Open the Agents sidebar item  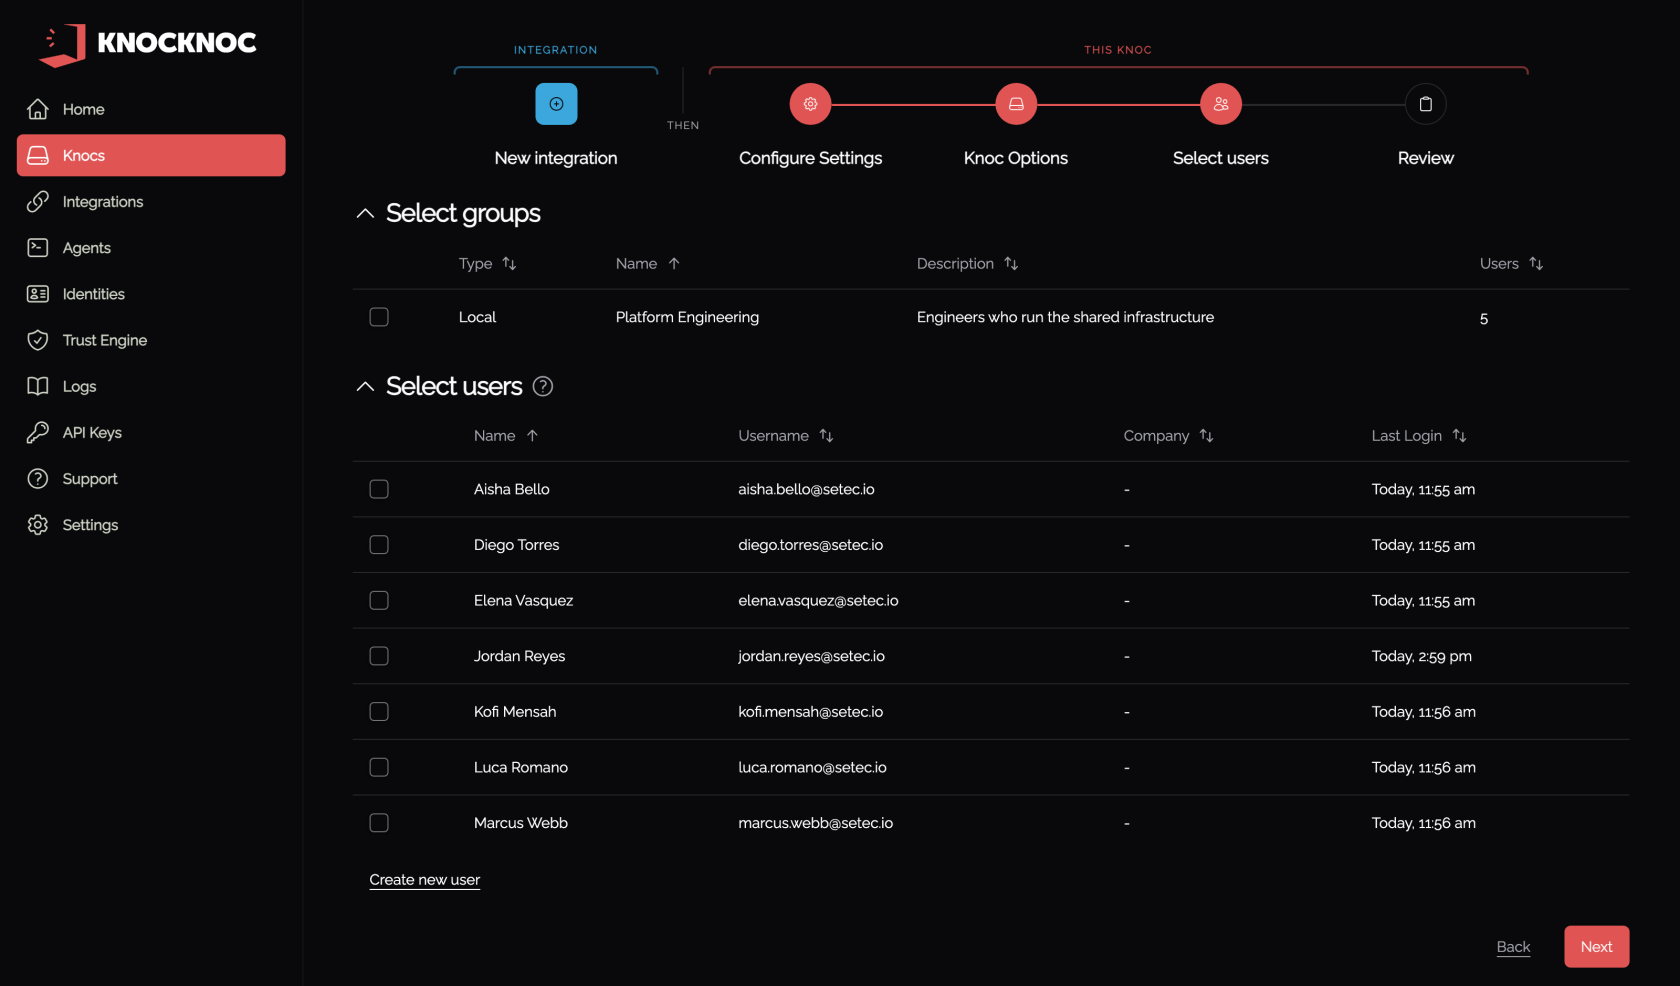coord(151,248)
